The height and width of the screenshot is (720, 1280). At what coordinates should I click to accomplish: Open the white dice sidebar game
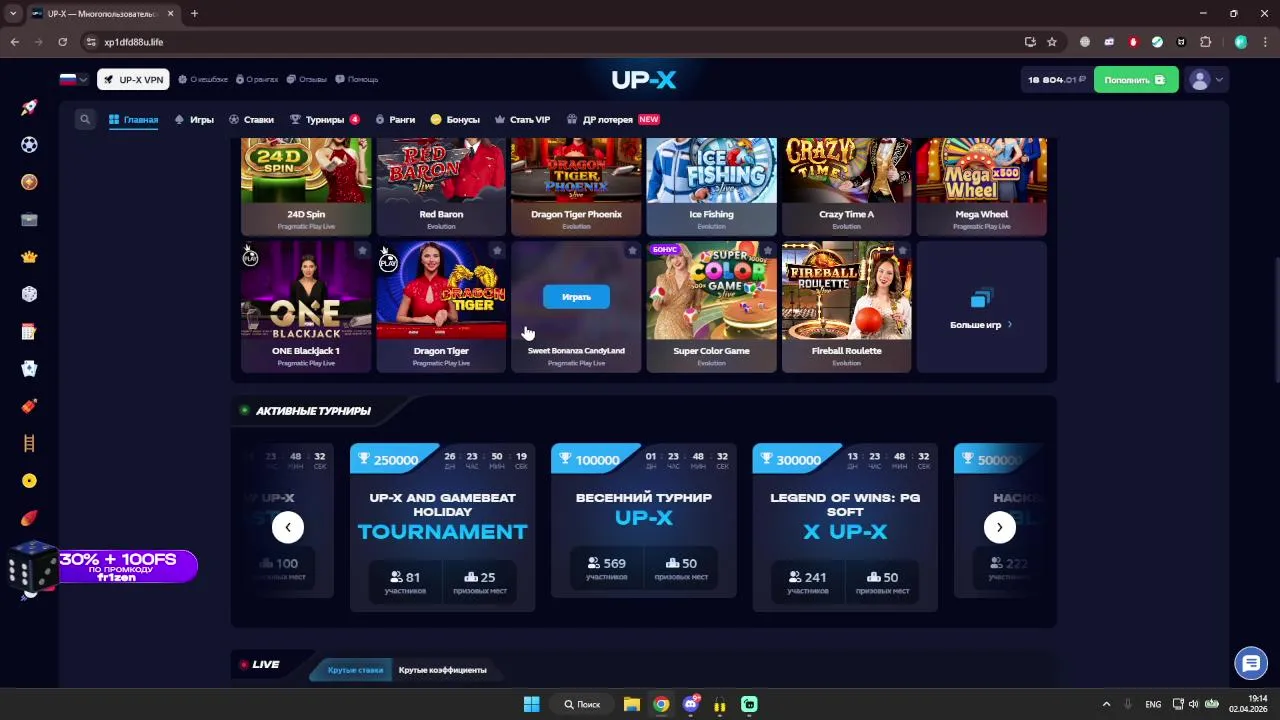[29, 294]
